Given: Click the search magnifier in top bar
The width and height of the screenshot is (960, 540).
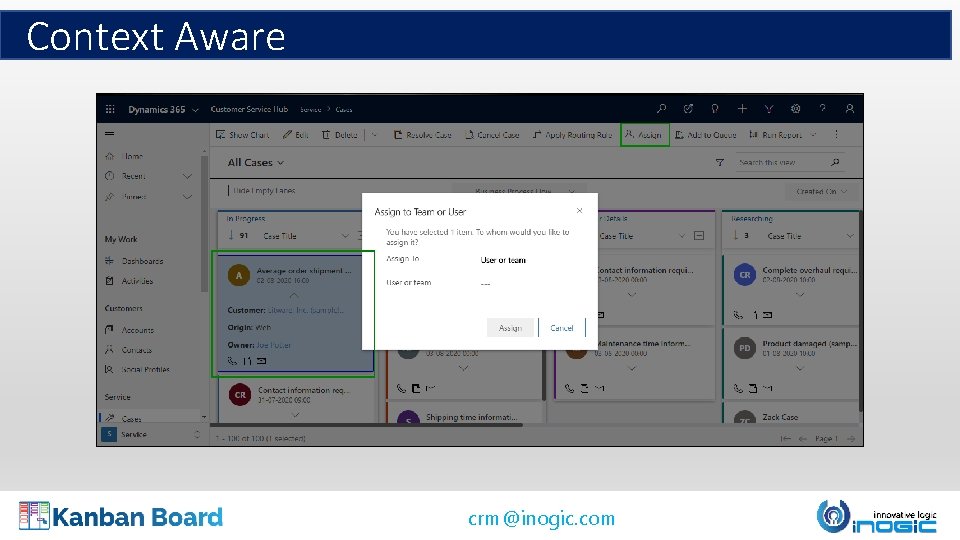Looking at the screenshot, I should pos(661,108).
